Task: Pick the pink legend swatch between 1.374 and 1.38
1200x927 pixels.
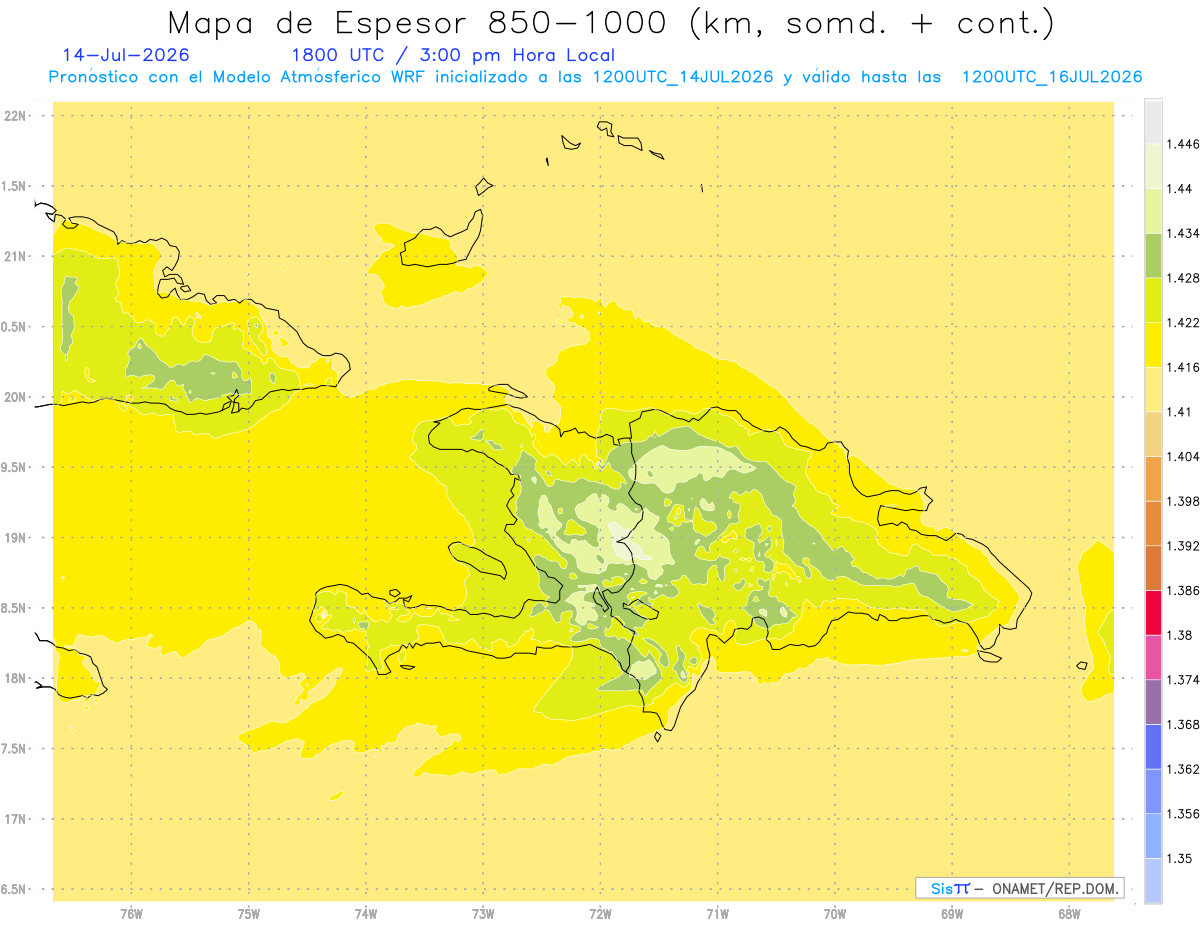Action: (x=1153, y=658)
